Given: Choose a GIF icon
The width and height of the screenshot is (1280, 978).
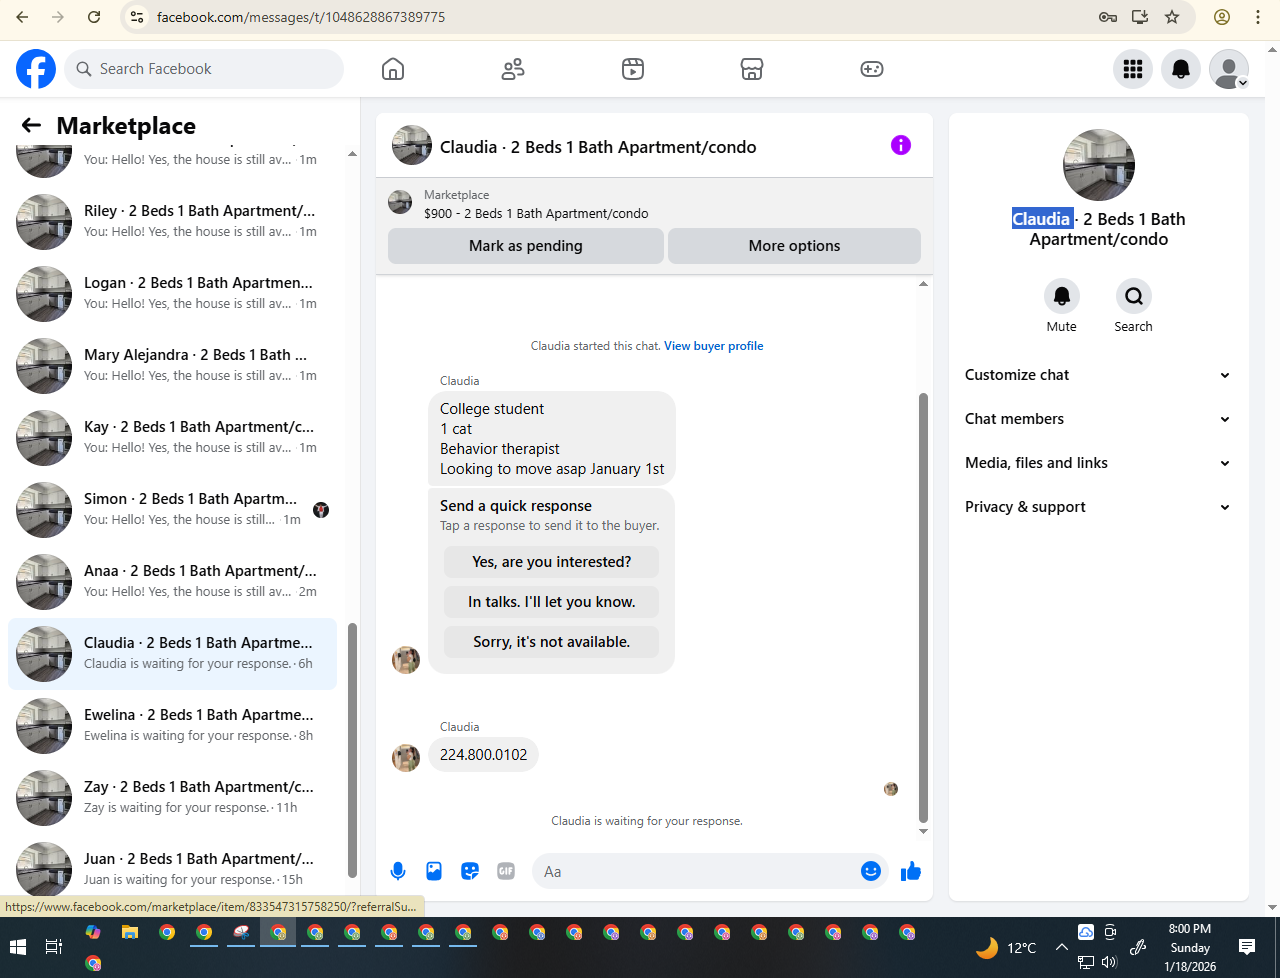Looking at the screenshot, I should click(x=506, y=871).
